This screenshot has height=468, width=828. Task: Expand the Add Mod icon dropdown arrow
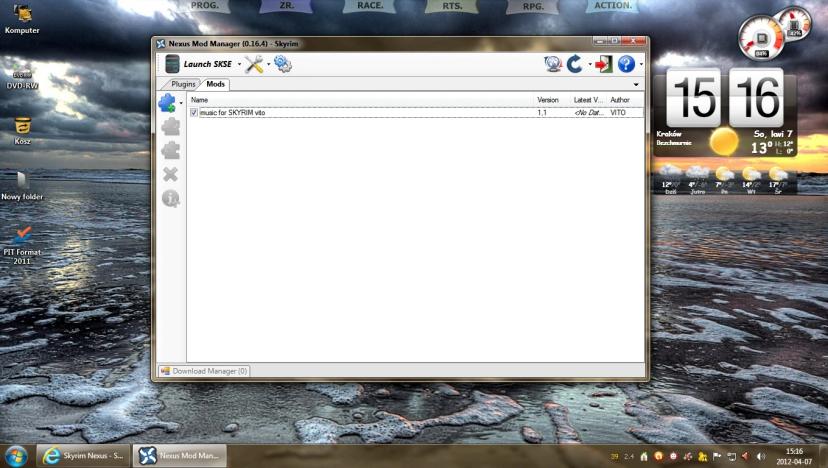[181, 103]
